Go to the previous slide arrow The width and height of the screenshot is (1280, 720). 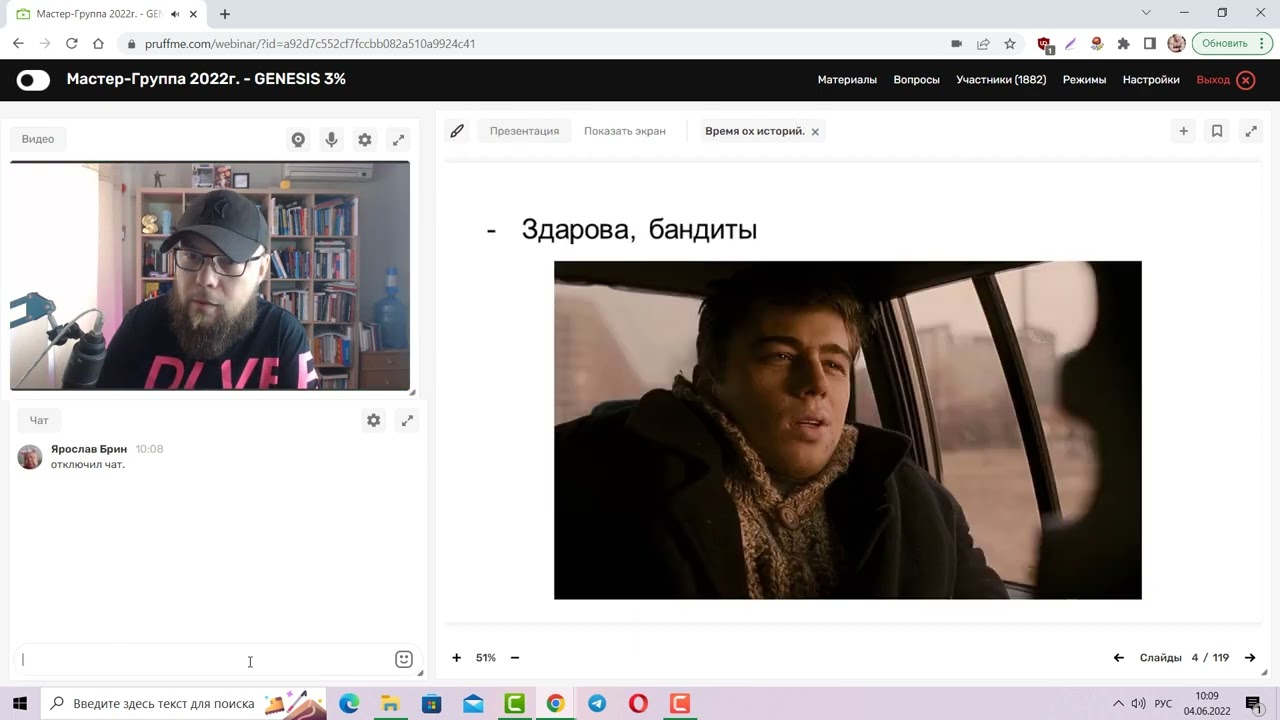[1118, 658]
